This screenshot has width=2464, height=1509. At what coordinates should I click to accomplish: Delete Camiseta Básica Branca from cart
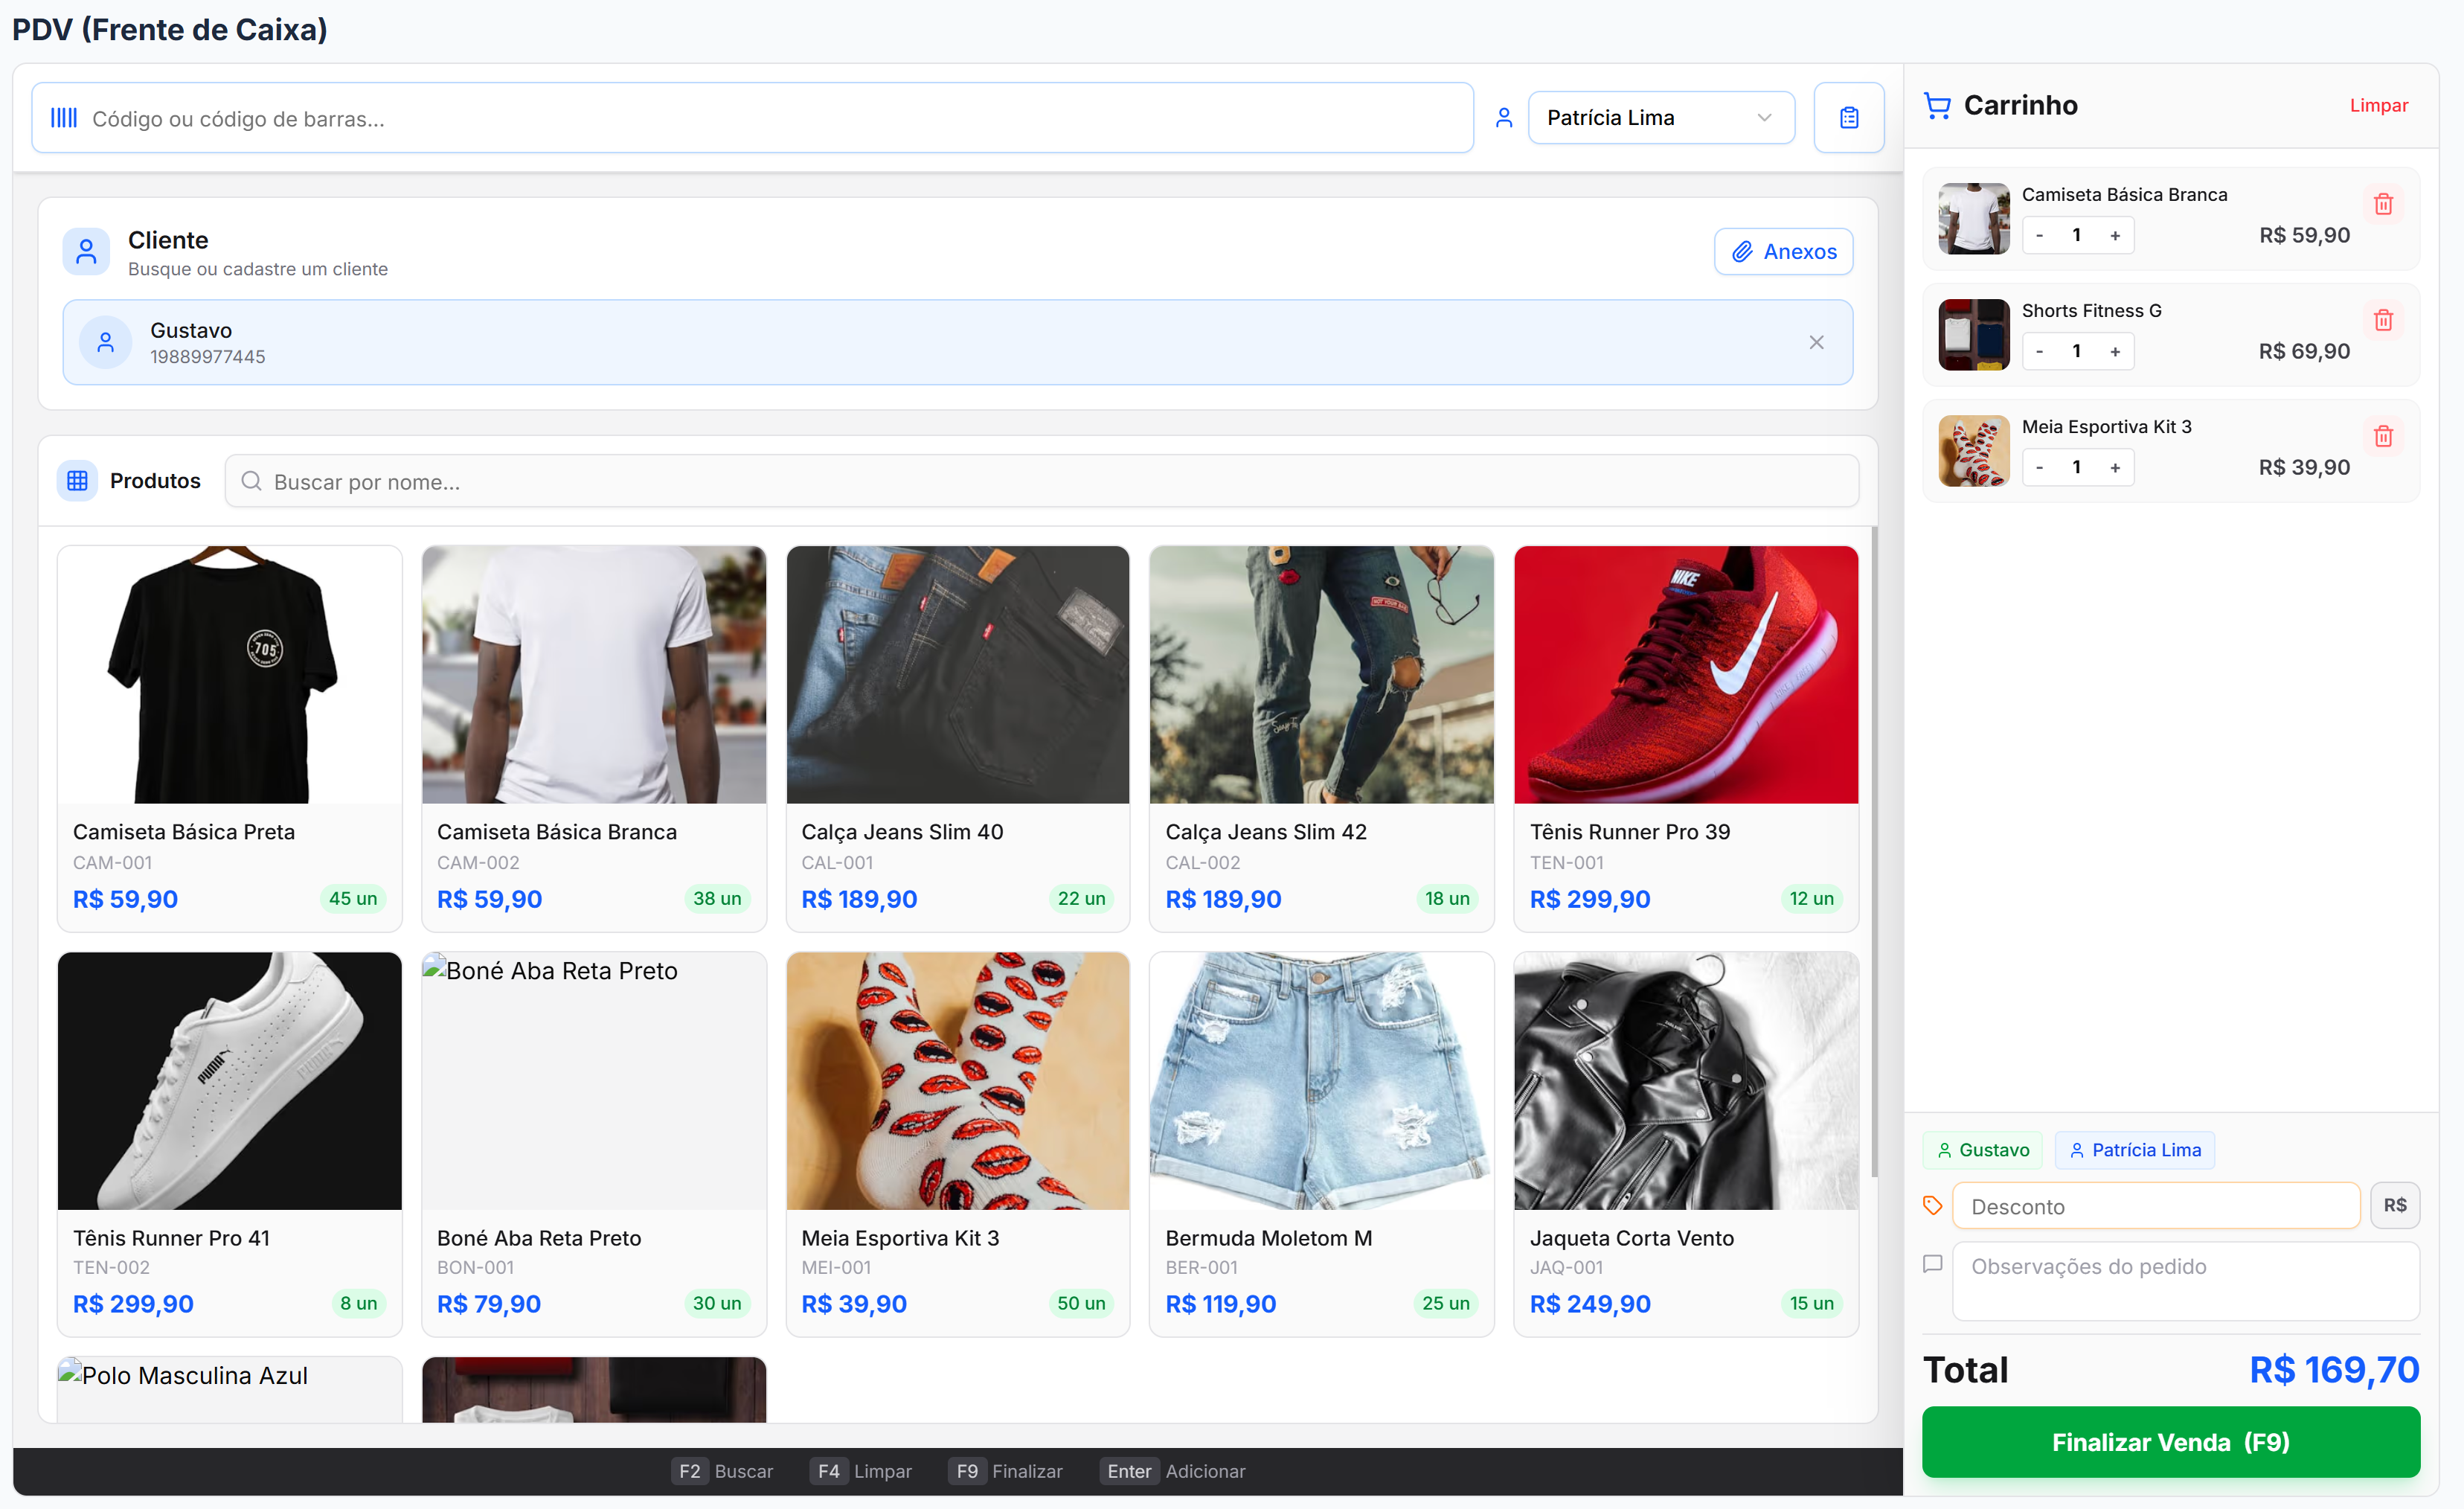(2382, 204)
